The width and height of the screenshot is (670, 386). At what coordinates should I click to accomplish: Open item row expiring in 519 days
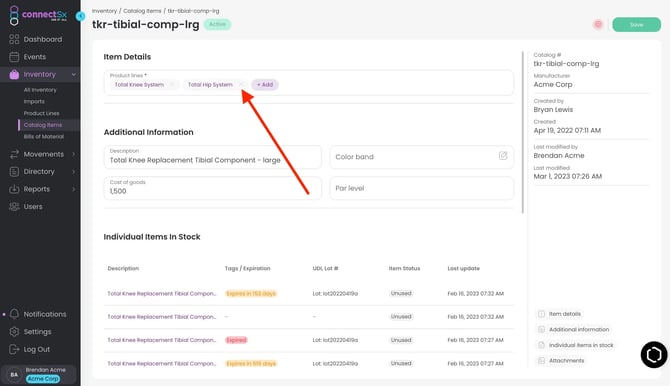pyautogui.click(x=309, y=363)
